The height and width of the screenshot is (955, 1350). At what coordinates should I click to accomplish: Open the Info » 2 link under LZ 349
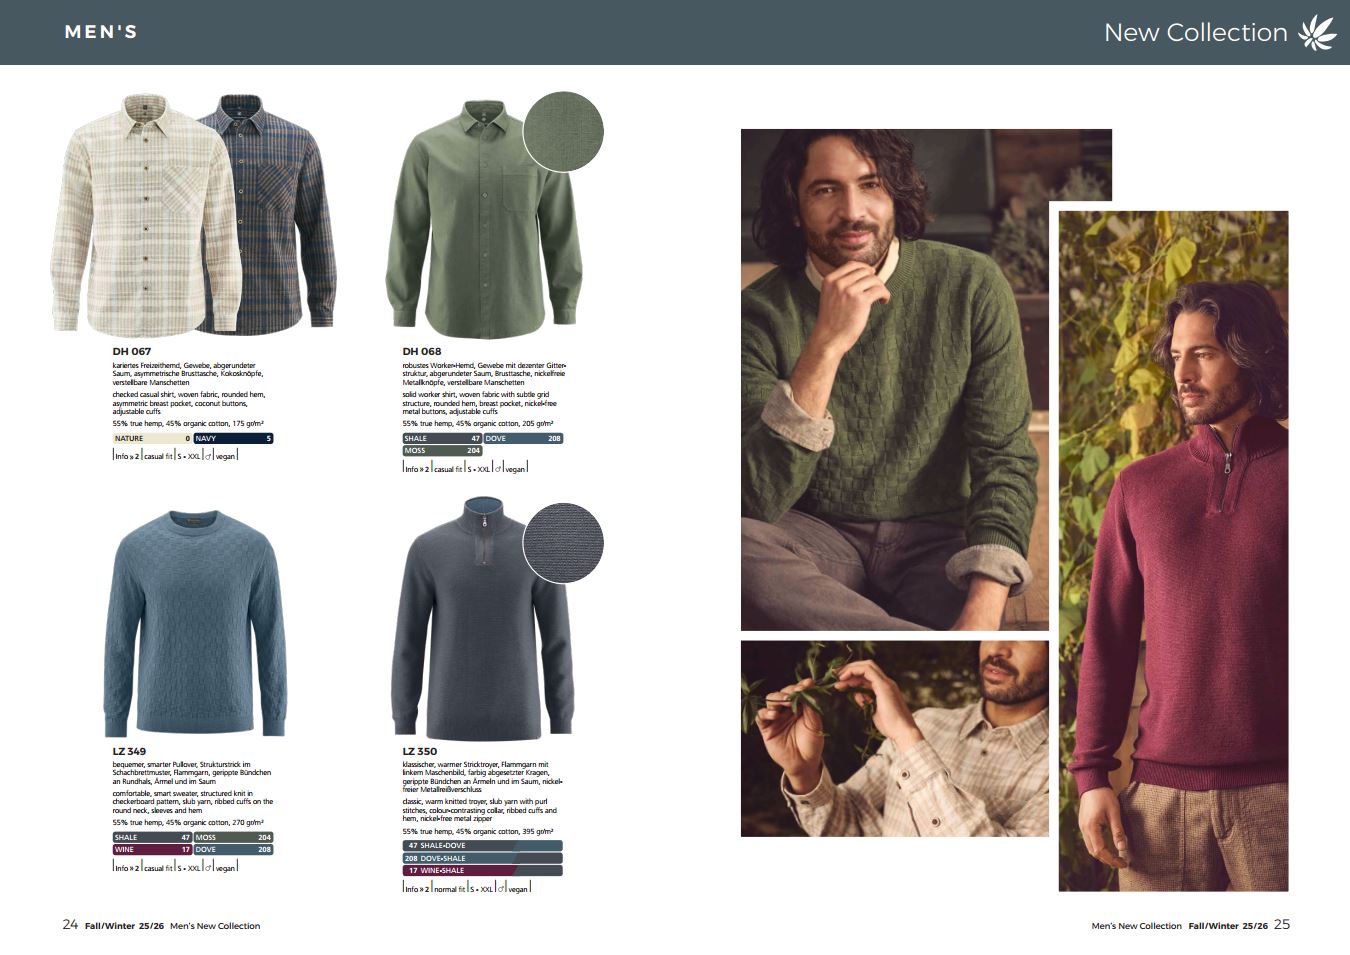click(x=127, y=868)
